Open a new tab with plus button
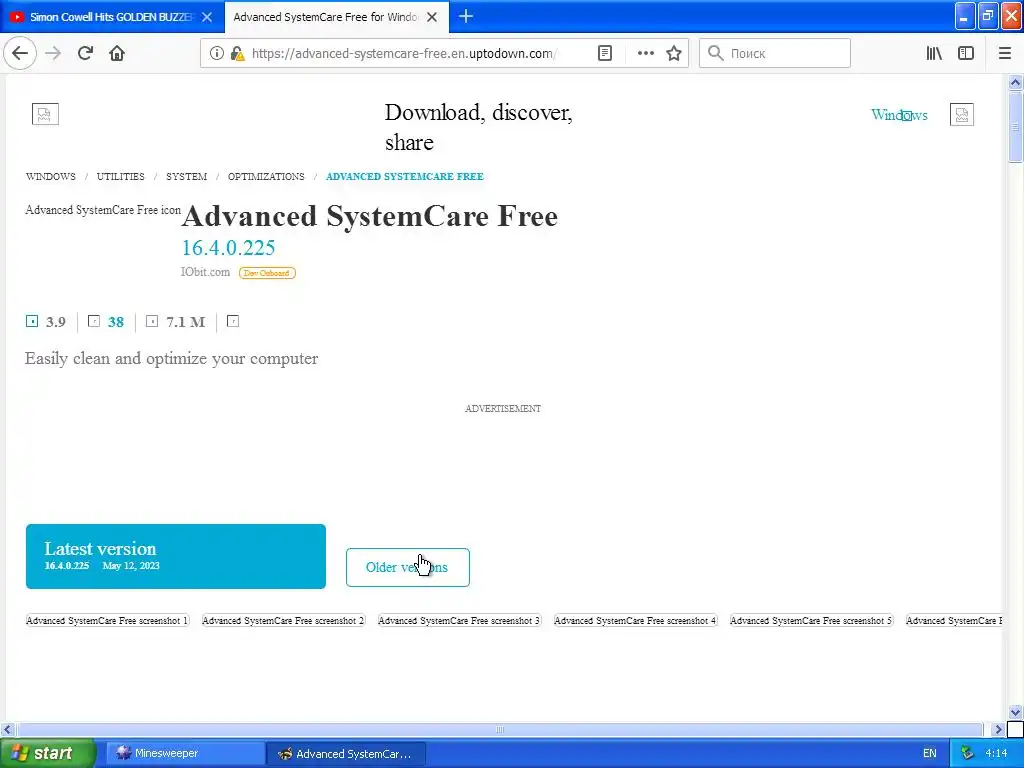Viewport: 1024px width, 768px height. click(466, 16)
